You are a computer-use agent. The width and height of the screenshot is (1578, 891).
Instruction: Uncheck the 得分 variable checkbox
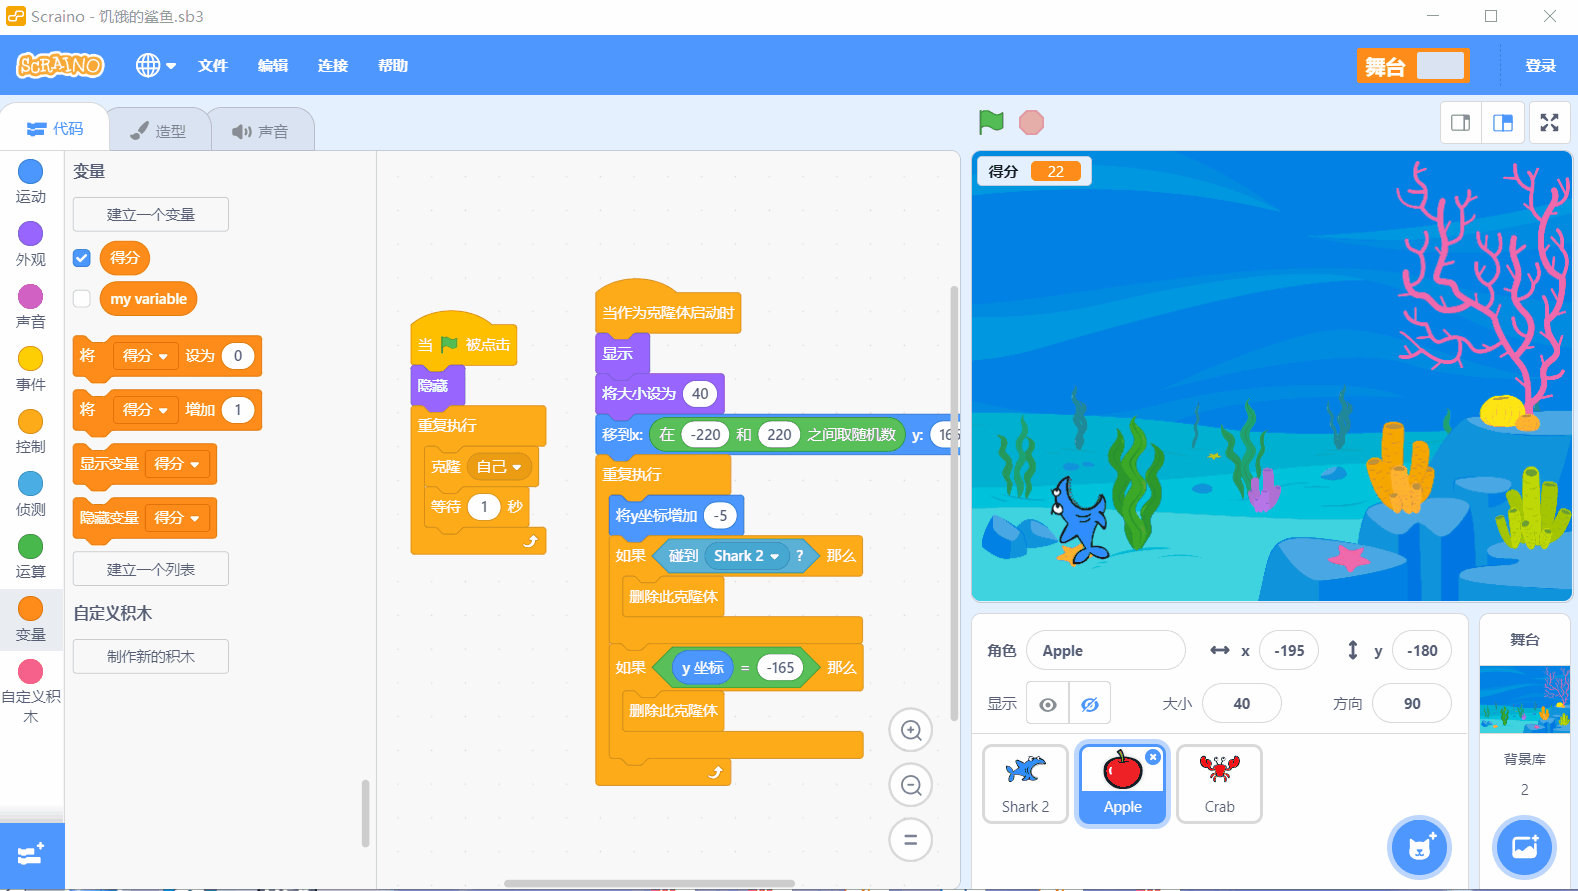coord(82,258)
